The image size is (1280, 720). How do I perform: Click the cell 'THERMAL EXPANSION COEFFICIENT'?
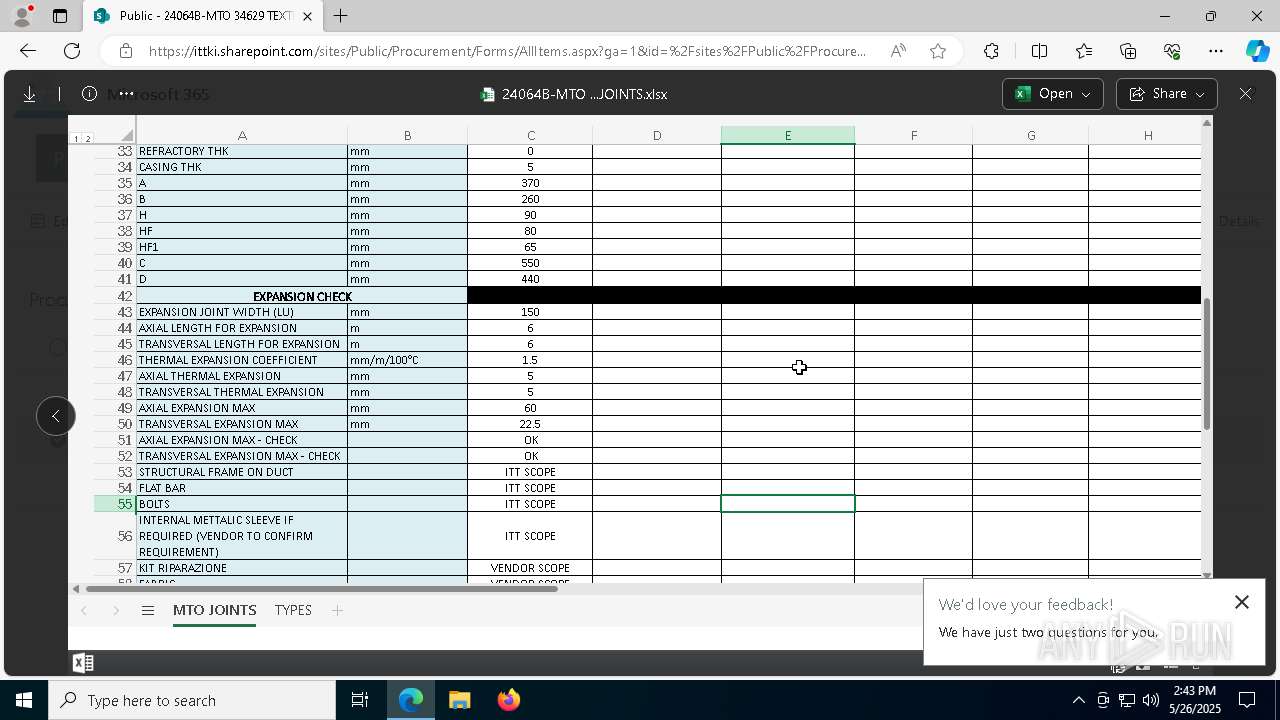click(x=242, y=360)
